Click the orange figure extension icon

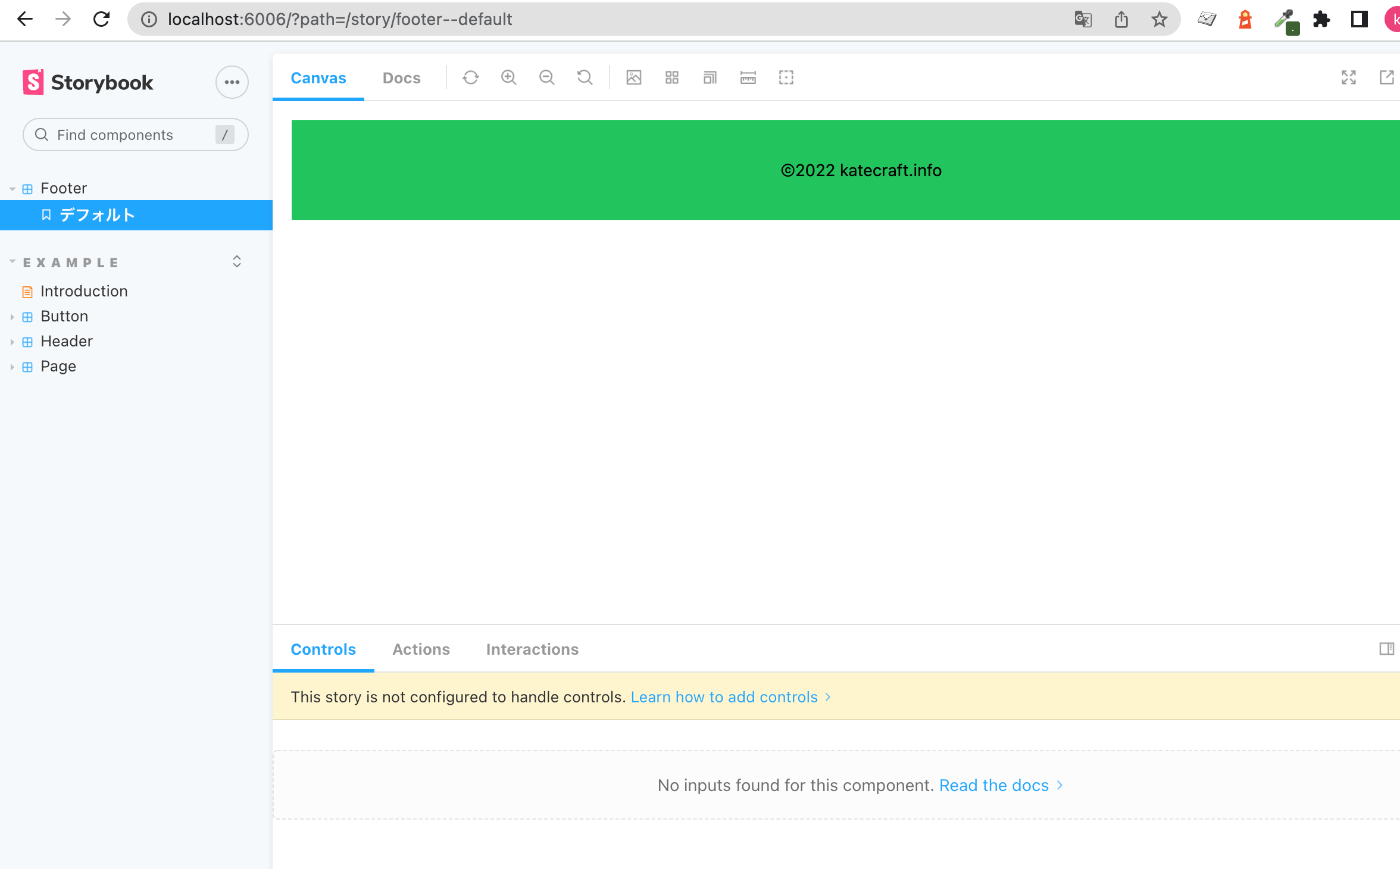1245,19
